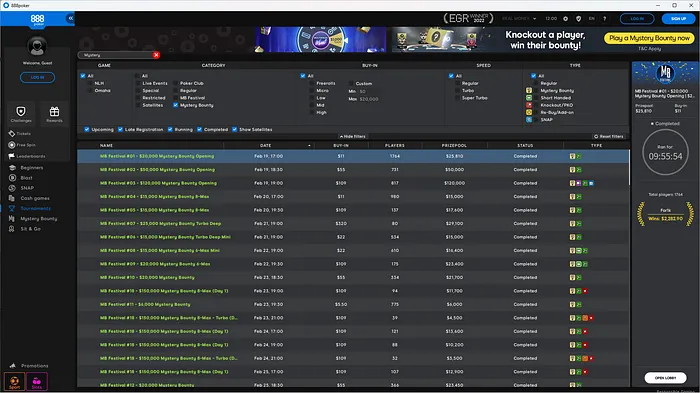
Task: Click Reset filters
Action: (608, 137)
